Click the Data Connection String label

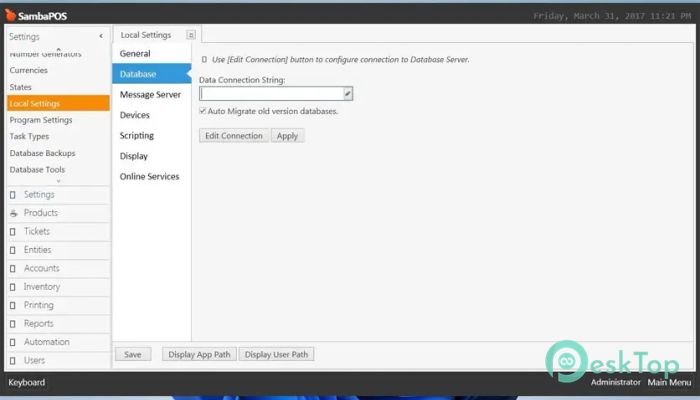pos(242,80)
